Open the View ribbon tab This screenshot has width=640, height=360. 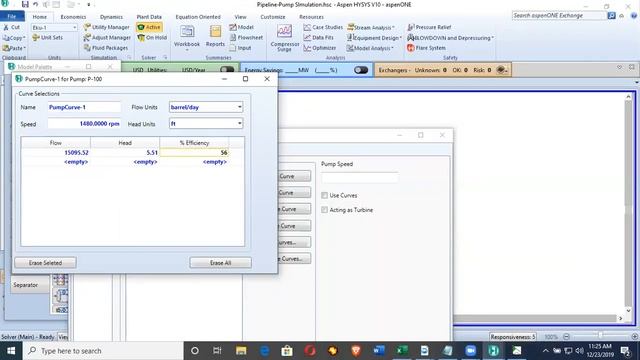pos(240,17)
